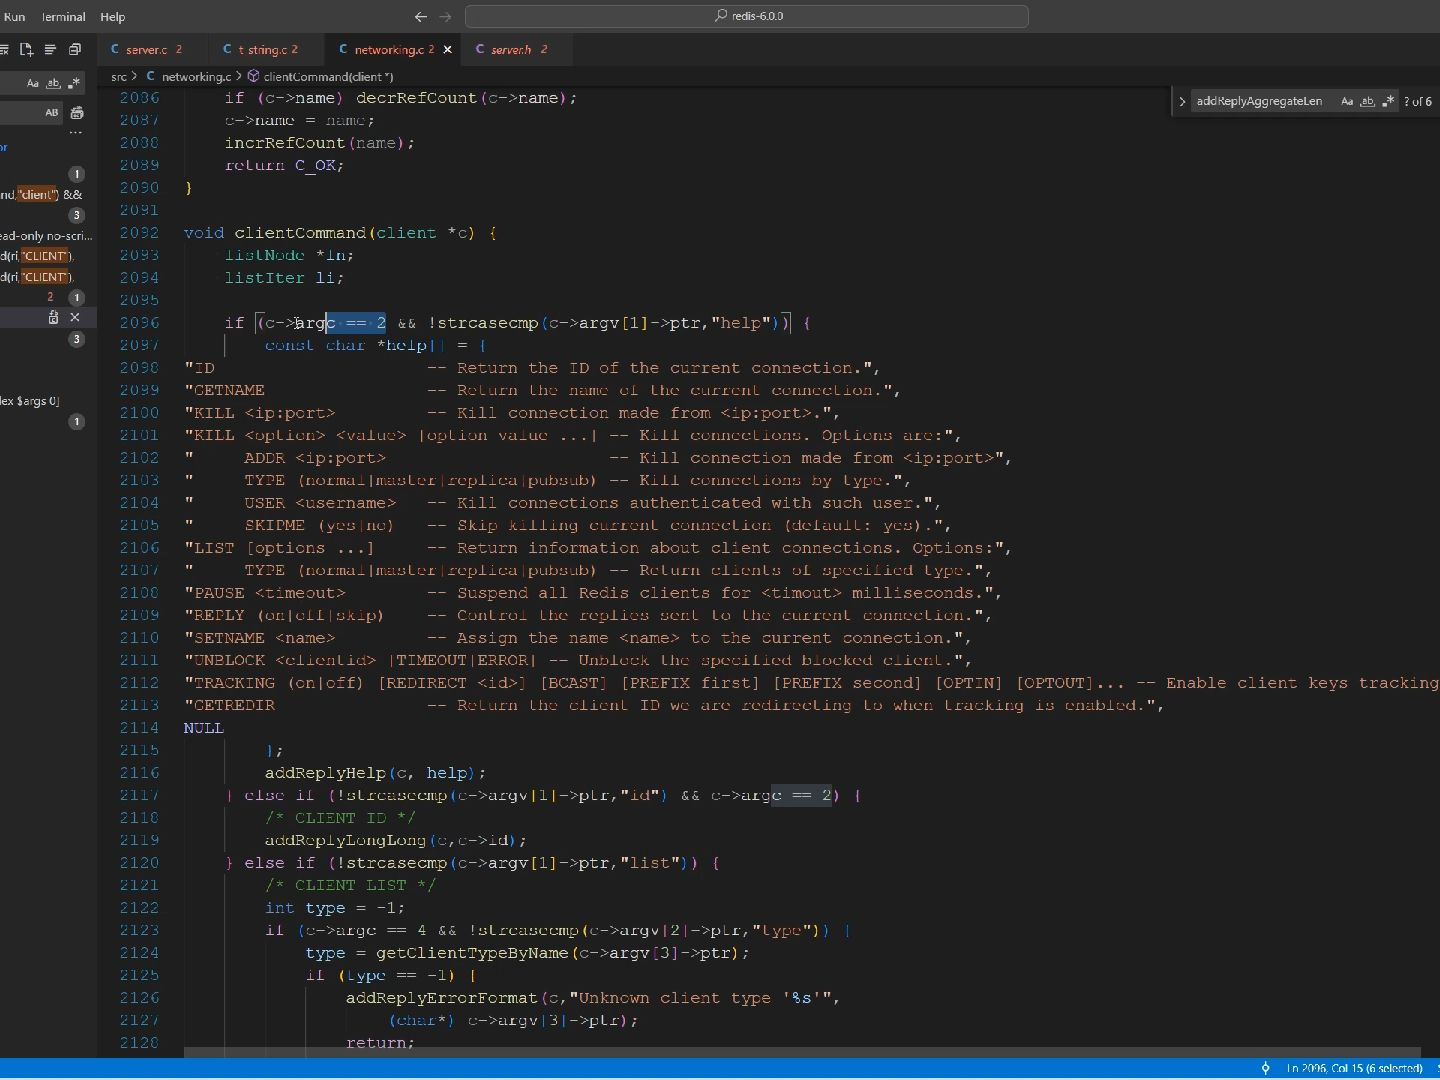This screenshot has height=1080, width=1440.
Task: Open the Terminal menu
Action: click(63, 17)
